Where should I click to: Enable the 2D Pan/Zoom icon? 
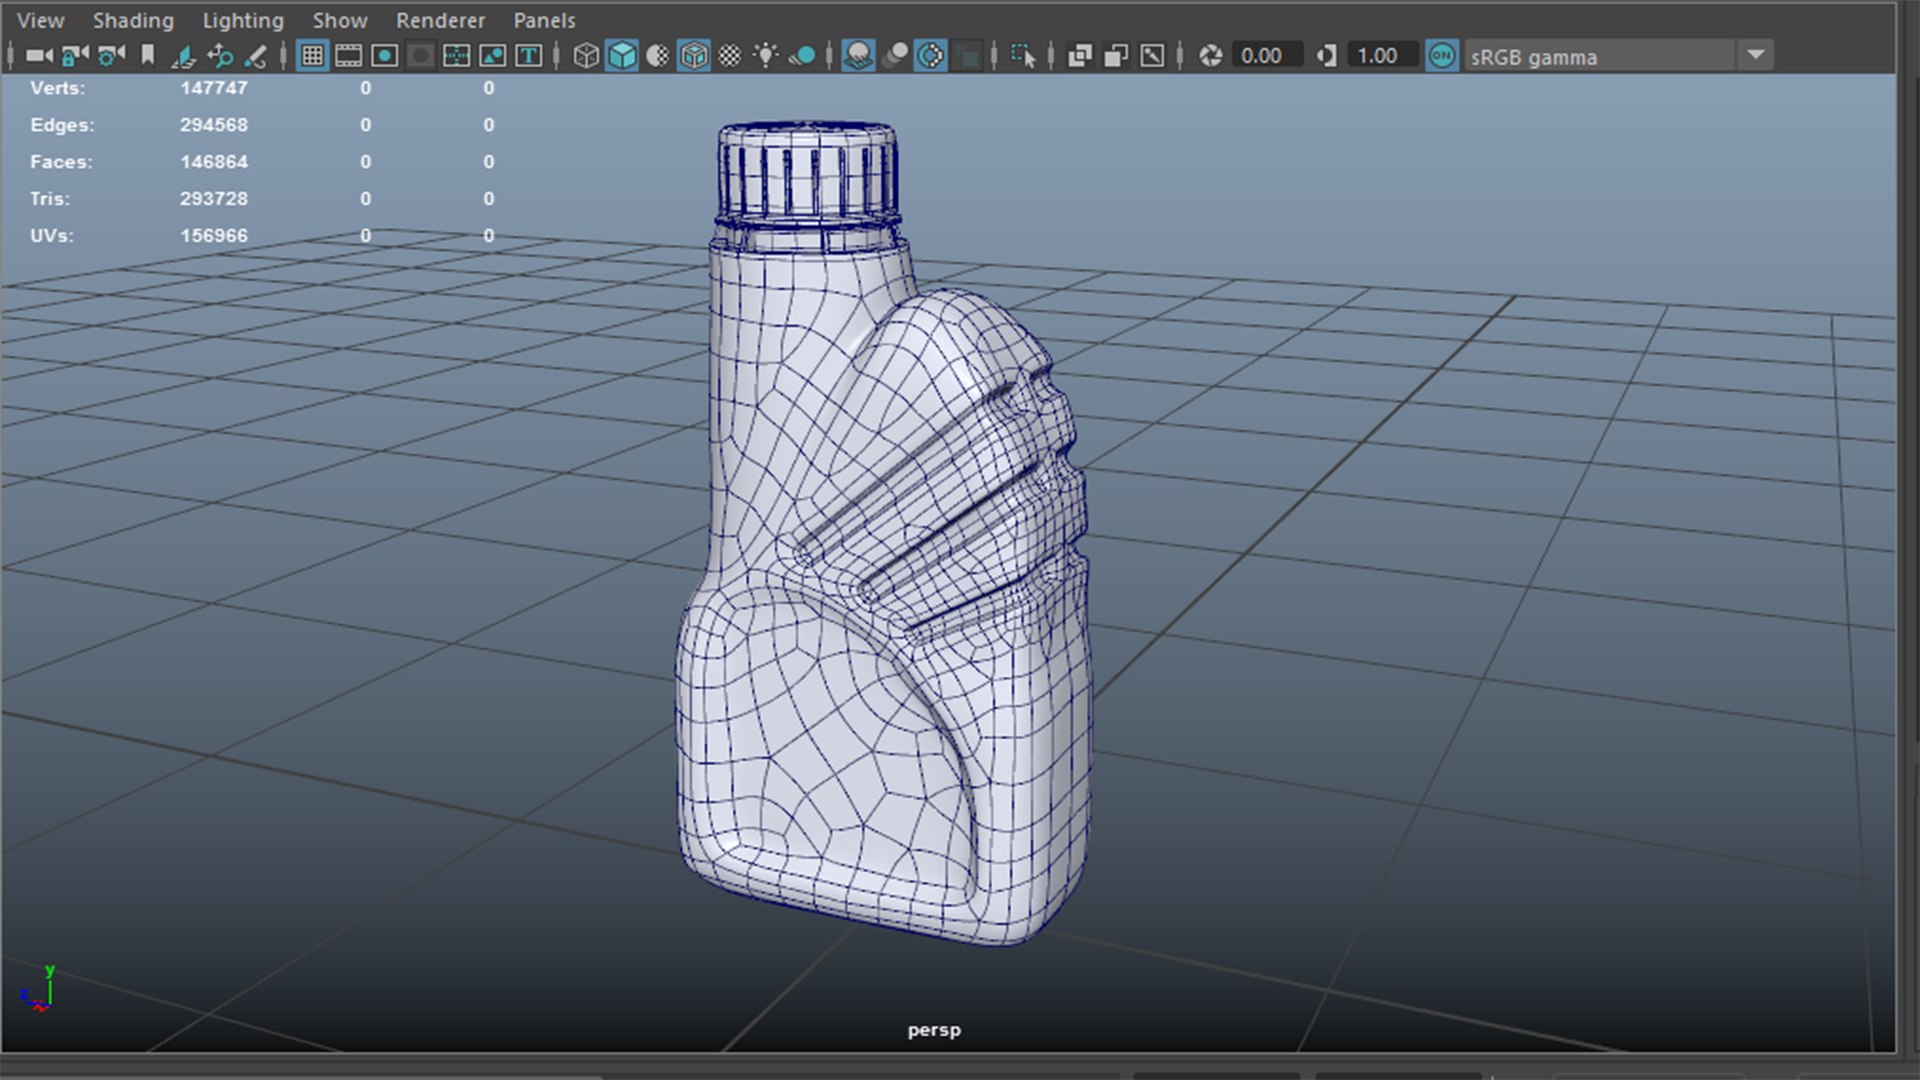(220, 56)
